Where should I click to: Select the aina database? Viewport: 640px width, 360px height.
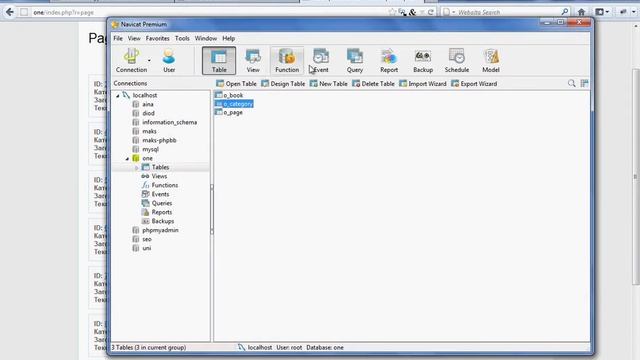point(148,104)
